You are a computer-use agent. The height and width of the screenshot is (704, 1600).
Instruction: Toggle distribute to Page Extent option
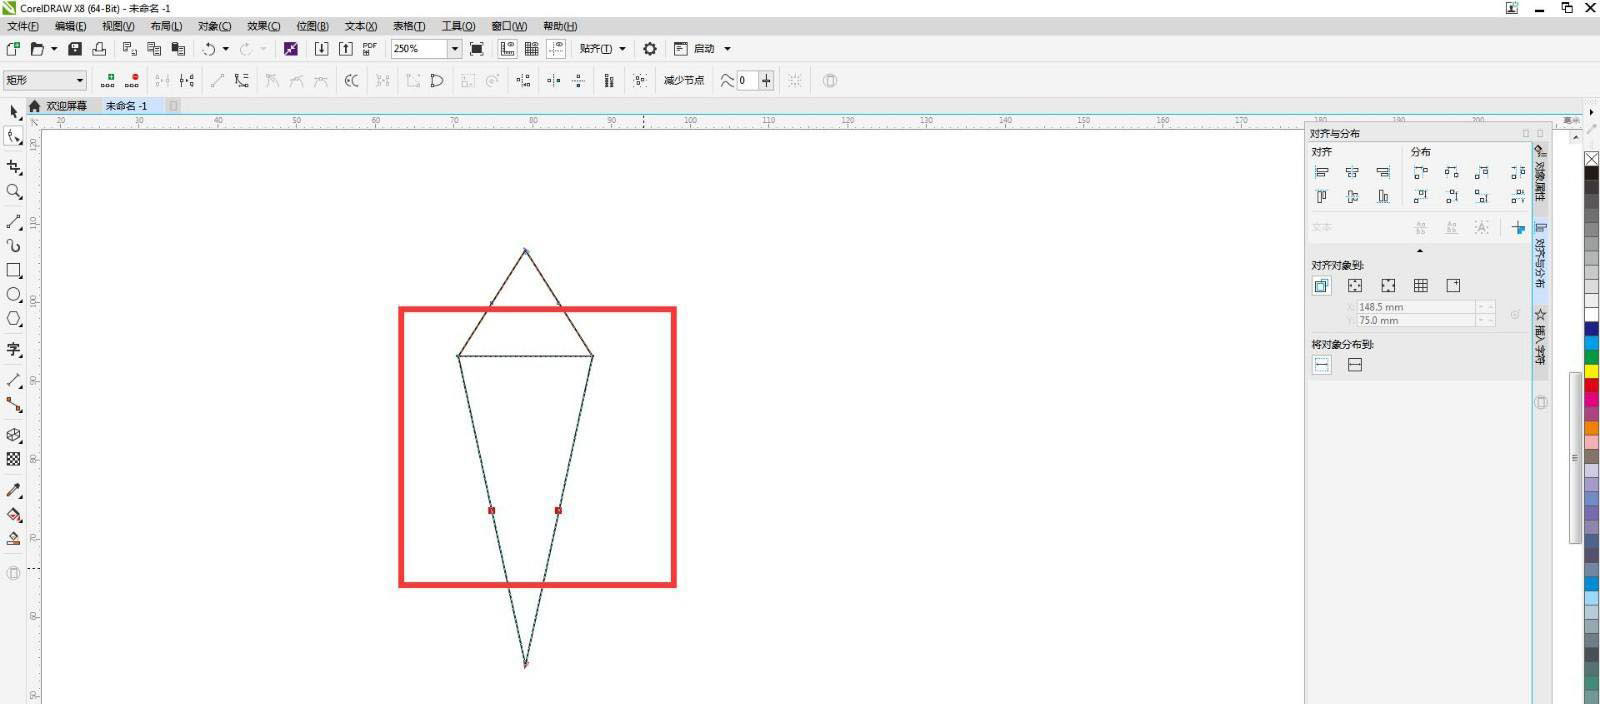point(1354,365)
